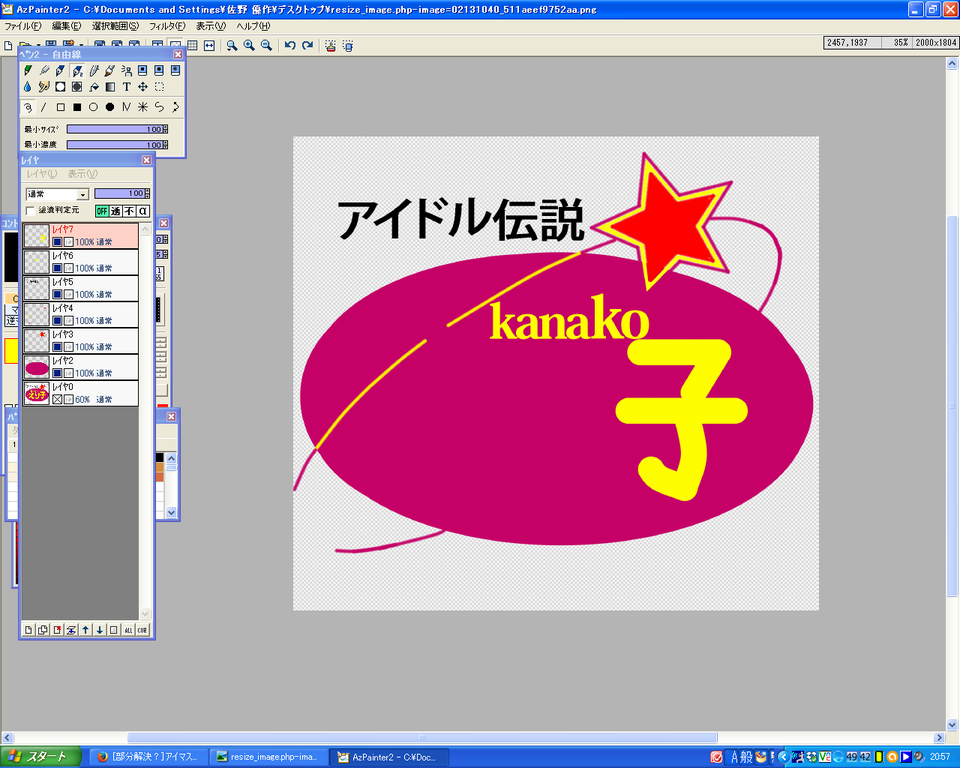The image size is (960, 768).
Task: Open dropdown arrow next to export toolbar icon
Action: 80,46
